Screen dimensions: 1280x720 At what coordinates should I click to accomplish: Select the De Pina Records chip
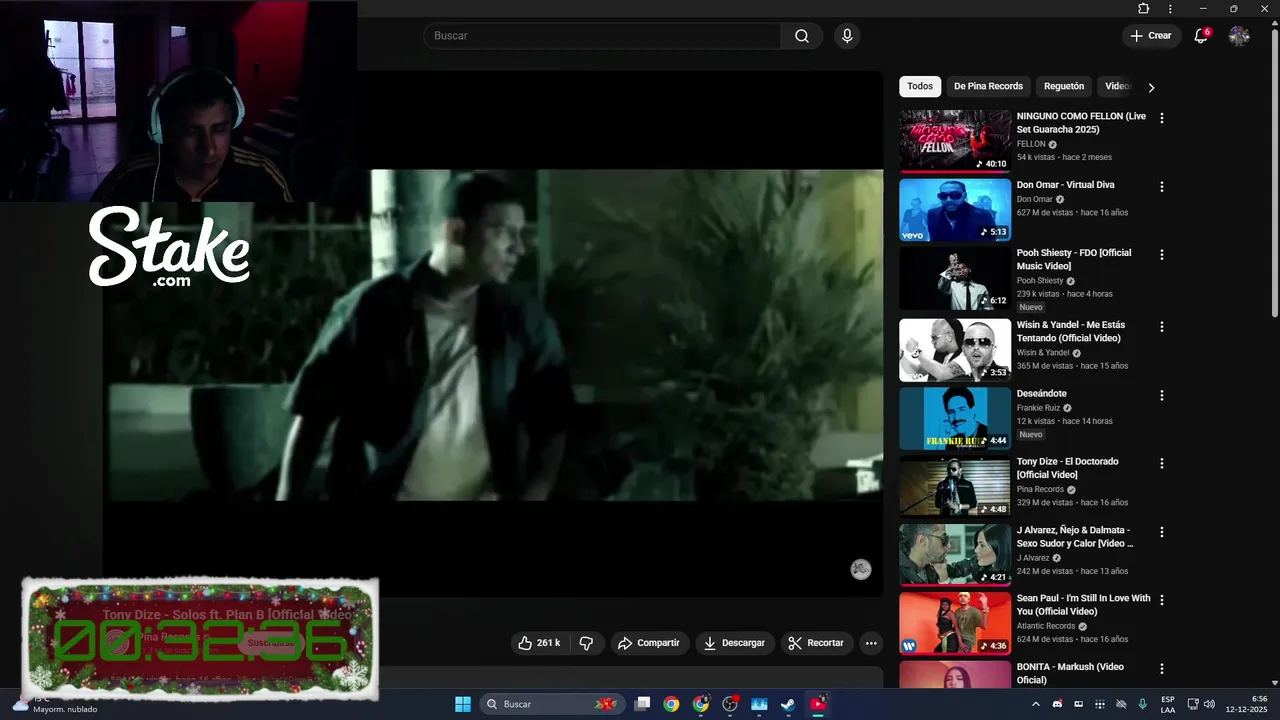[988, 86]
